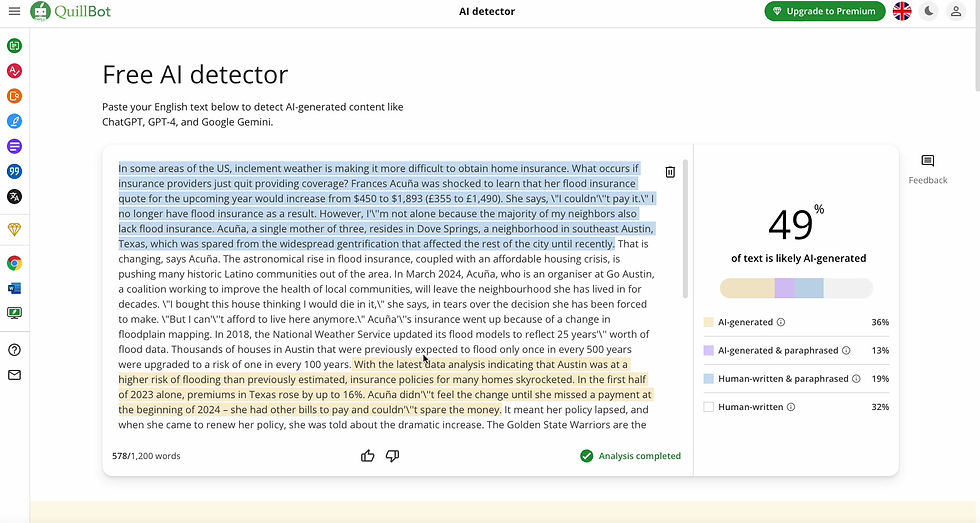Click the AI detector page title
Viewport: 980px width, 523px height.
487,11
